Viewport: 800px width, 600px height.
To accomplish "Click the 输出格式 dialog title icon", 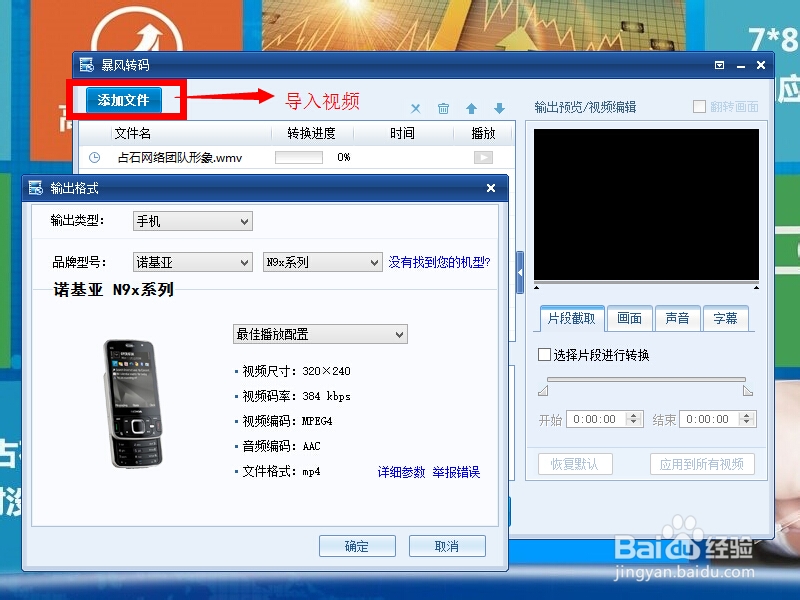I will pyautogui.click(x=36, y=188).
